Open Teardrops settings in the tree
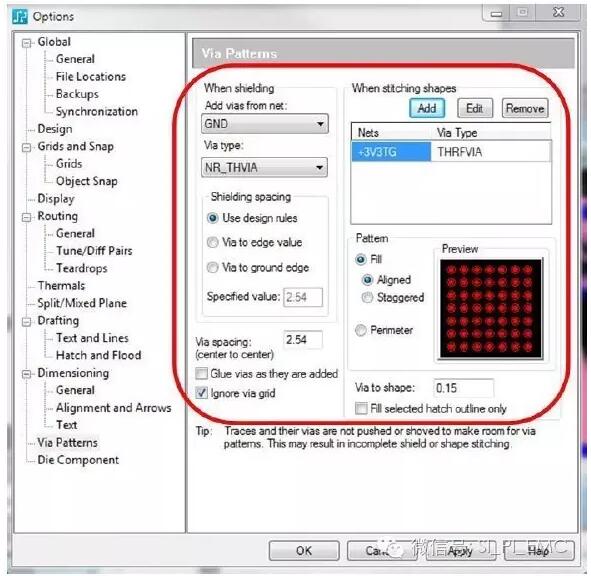The image size is (591, 576). pyautogui.click(x=82, y=268)
